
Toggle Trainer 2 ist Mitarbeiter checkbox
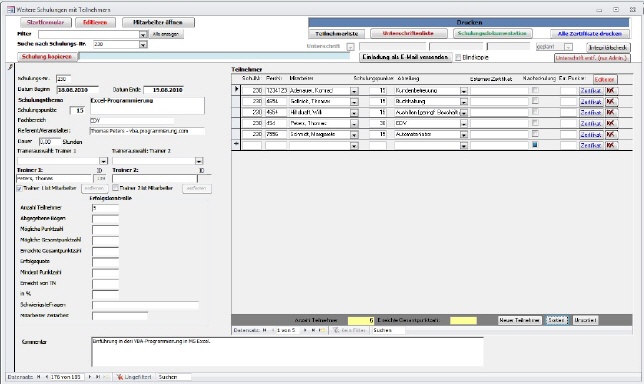(x=115, y=188)
